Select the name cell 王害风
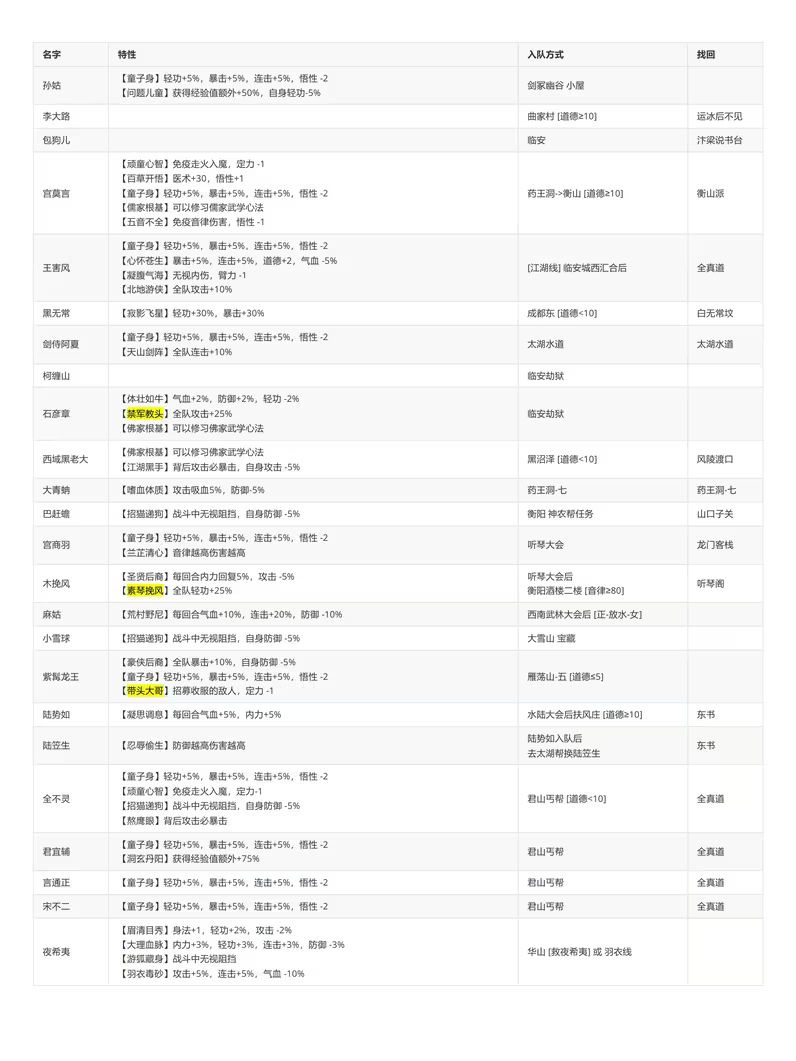This screenshot has height=1061, width=796. click(x=56, y=268)
